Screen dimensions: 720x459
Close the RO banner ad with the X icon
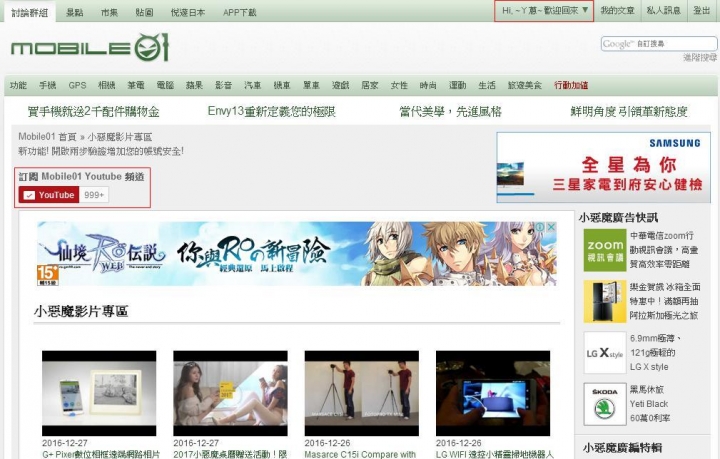[x=551, y=227]
